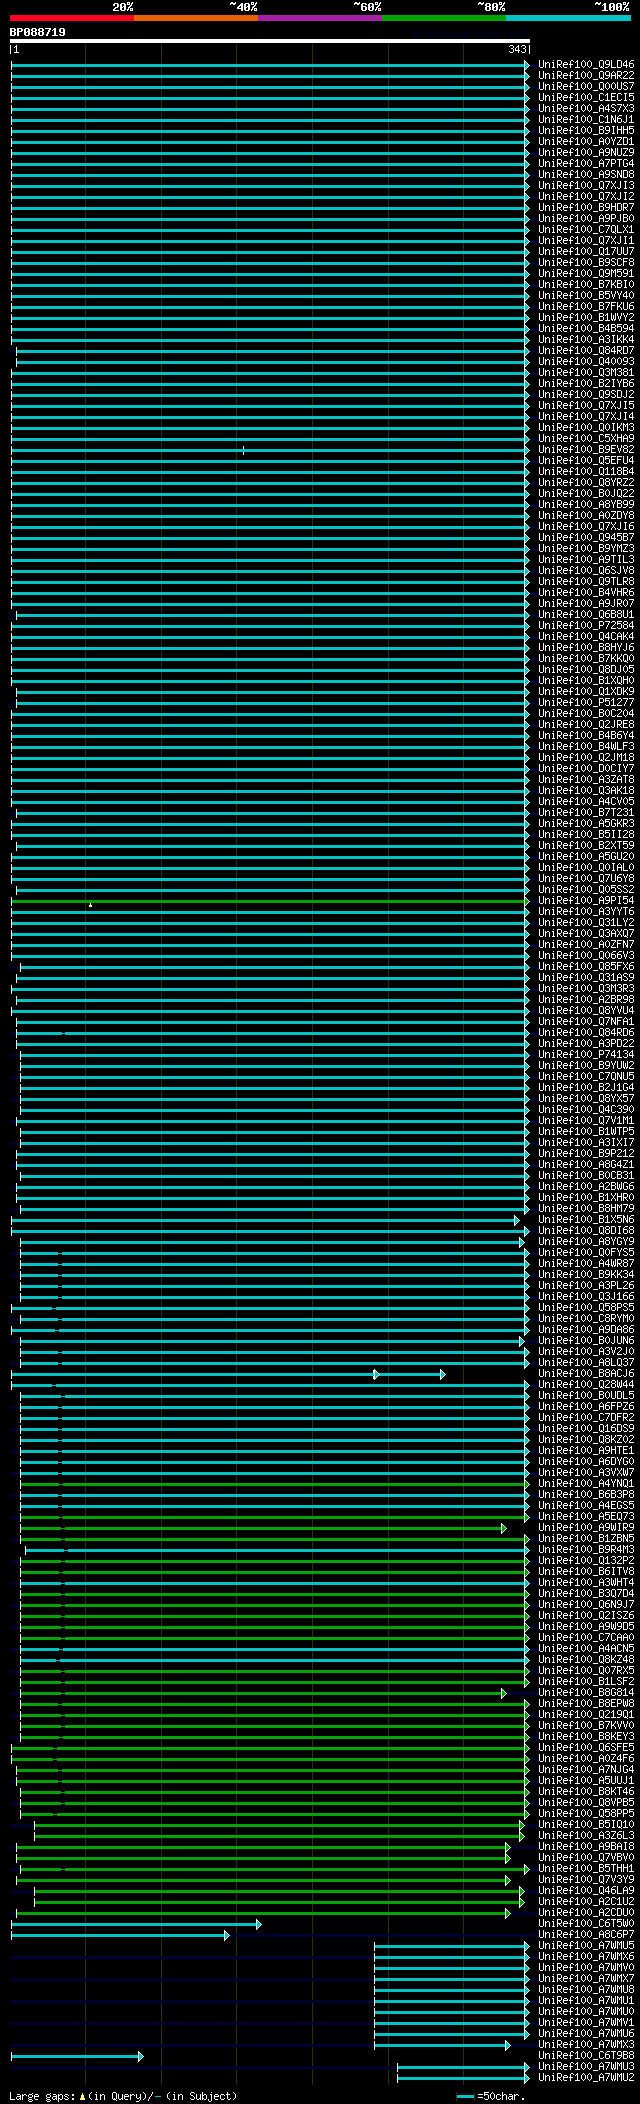
Task: Click the red 20% identity legend segment
Action: (x=72, y=18)
